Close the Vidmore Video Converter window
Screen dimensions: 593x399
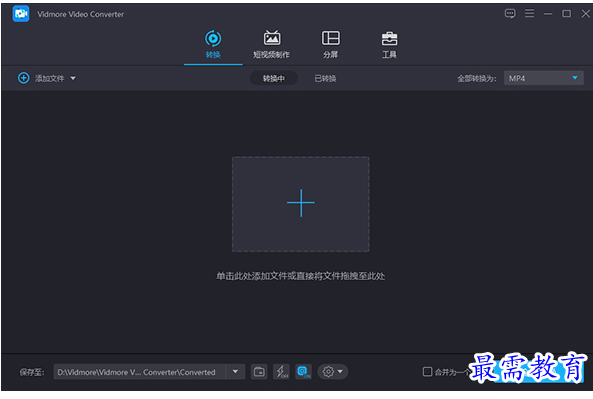pos(585,14)
